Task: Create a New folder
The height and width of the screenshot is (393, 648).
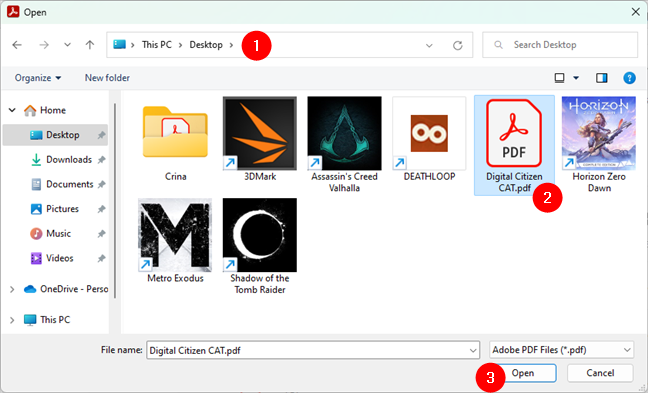Action: [x=107, y=78]
